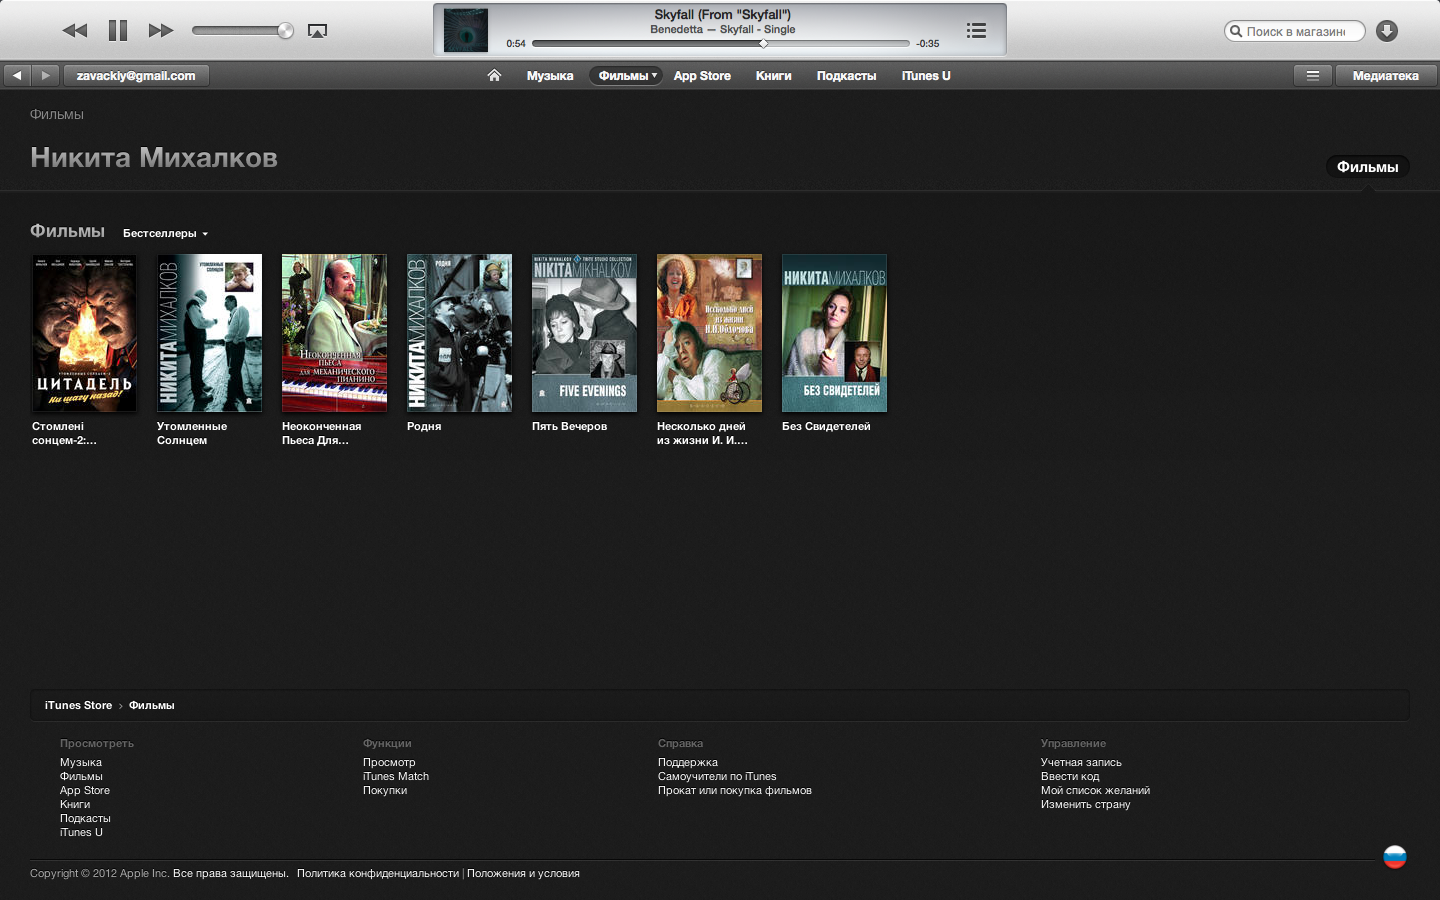Open Положения и условия link
Image resolution: width=1440 pixels, height=900 pixels.
(523, 873)
